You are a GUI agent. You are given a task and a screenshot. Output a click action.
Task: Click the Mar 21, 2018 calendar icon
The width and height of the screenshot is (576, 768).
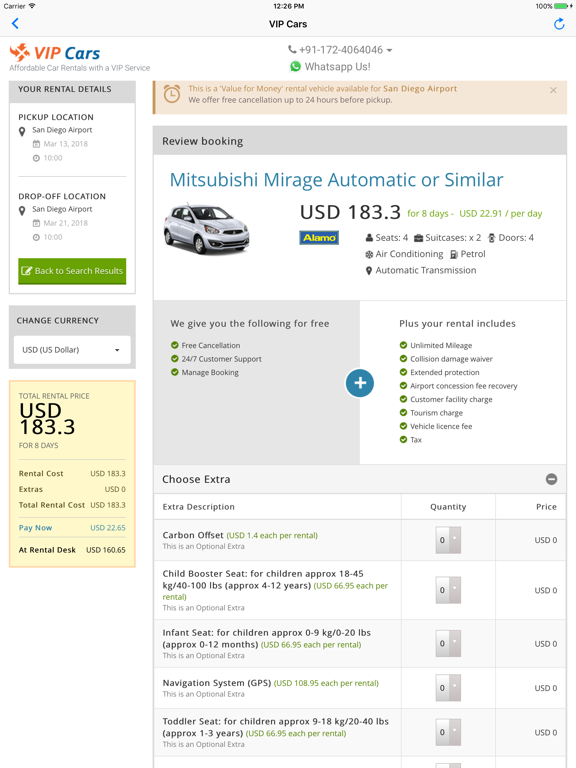click(36, 223)
